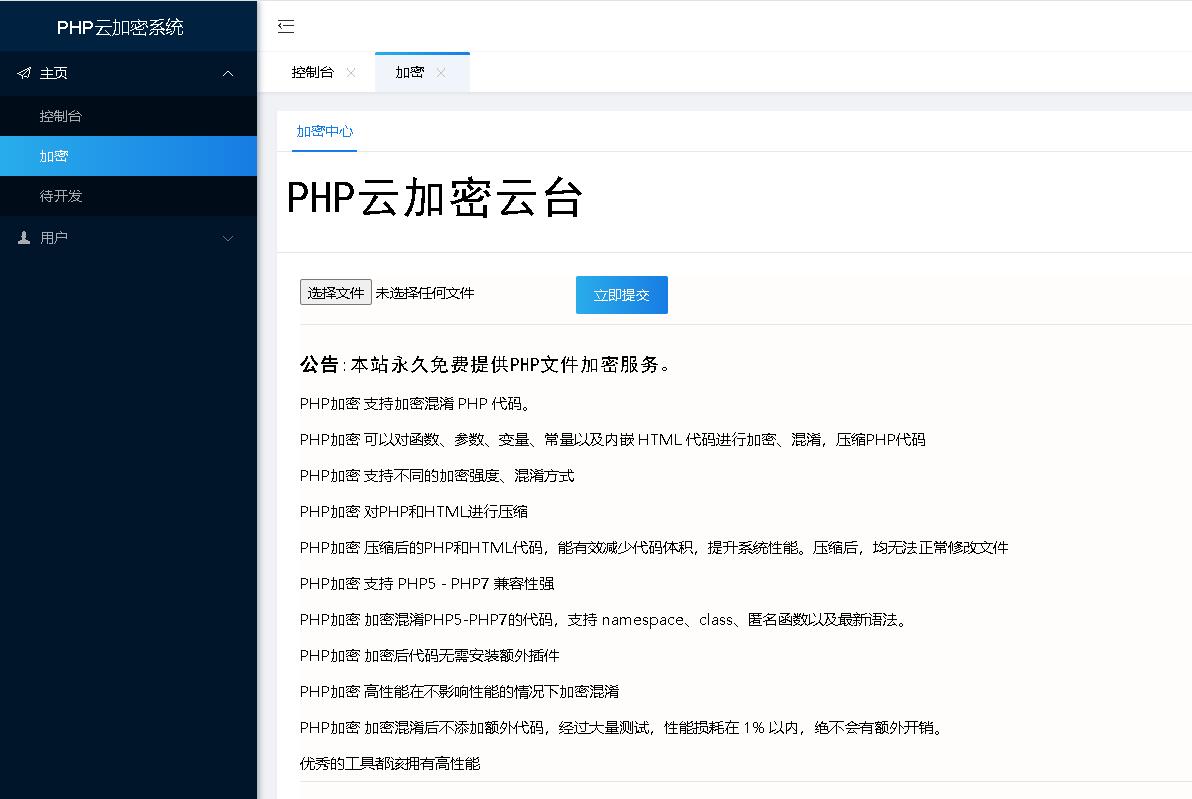1192x799 pixels.
Task: Click the PHP云加密云台 page heading
Action: (x=434, y=198)
